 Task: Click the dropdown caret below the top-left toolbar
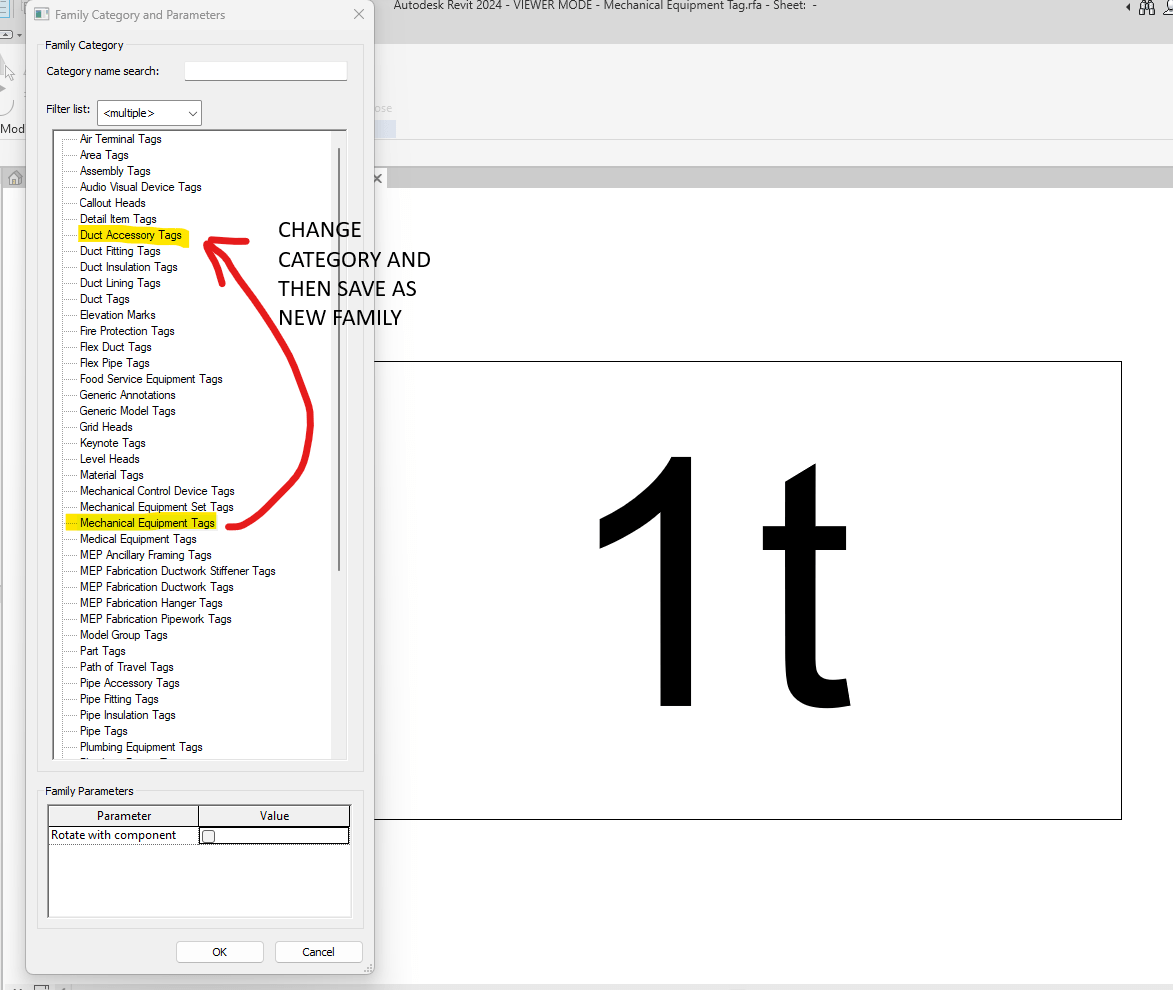[19, 35]
